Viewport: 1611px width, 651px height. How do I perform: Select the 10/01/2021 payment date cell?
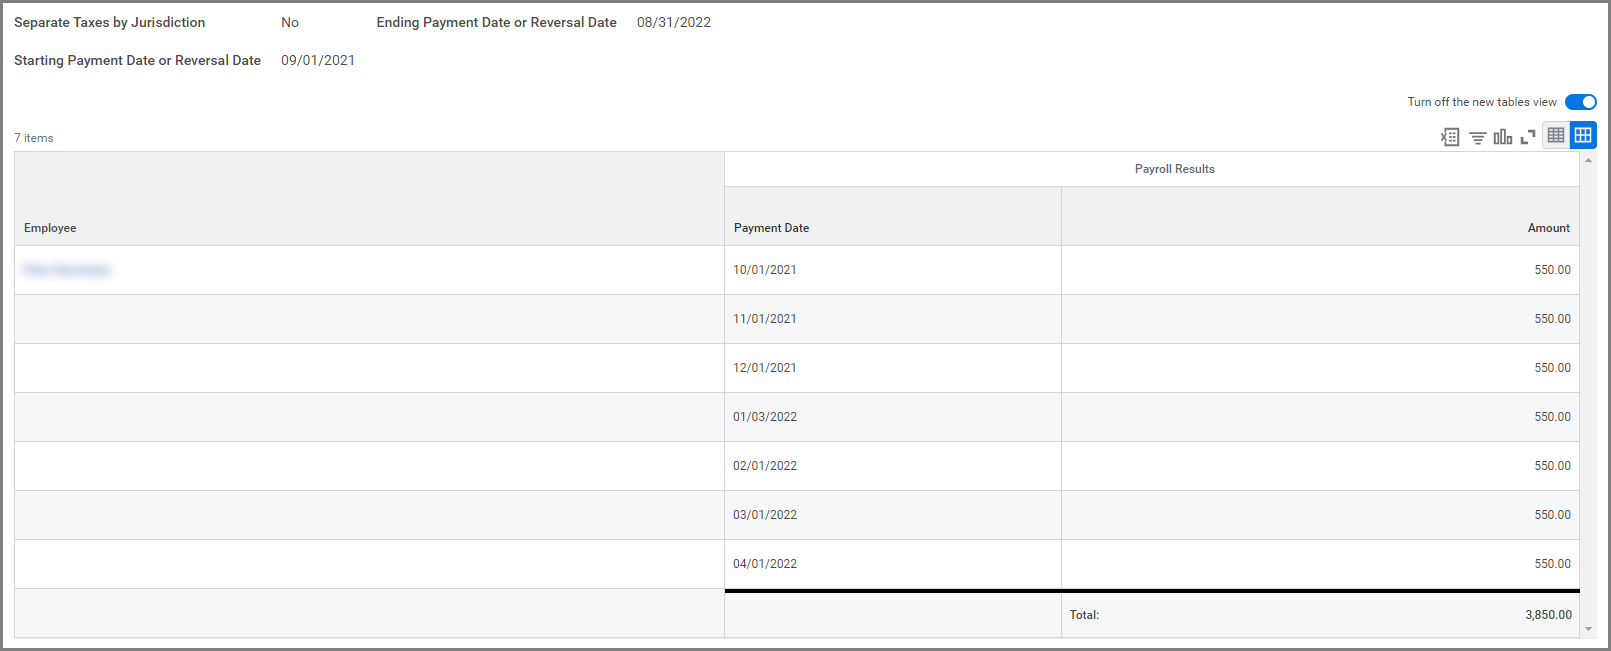pyautogui.click(x=893, y=270)
